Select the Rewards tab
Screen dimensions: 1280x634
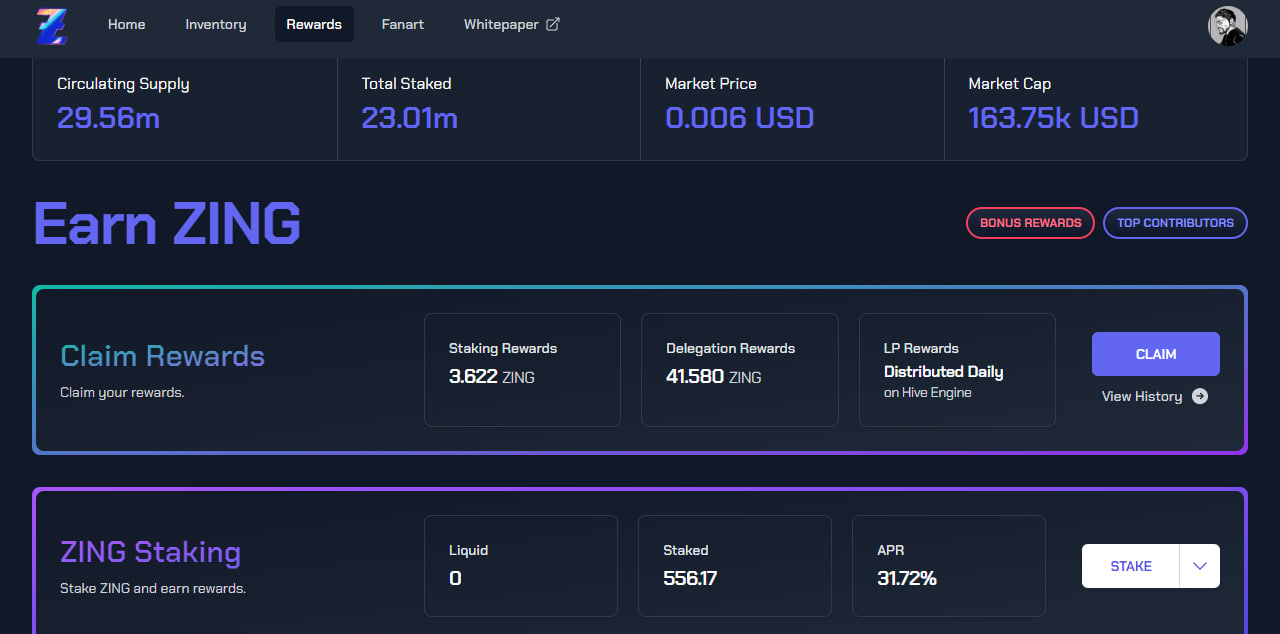click(314, 24)
